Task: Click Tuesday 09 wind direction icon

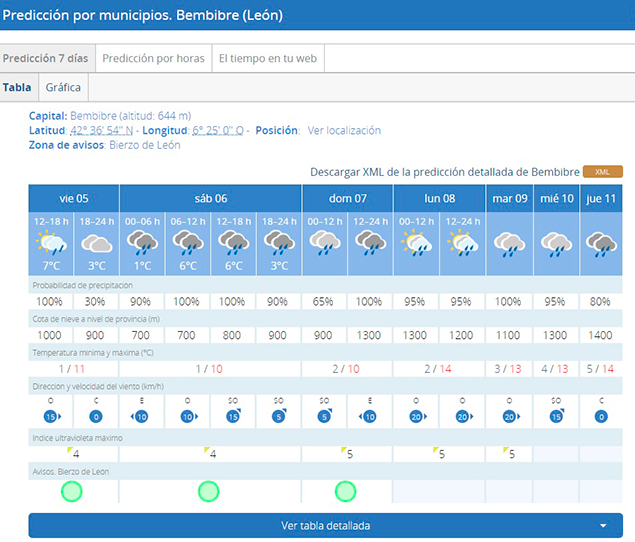Action: 509,415
